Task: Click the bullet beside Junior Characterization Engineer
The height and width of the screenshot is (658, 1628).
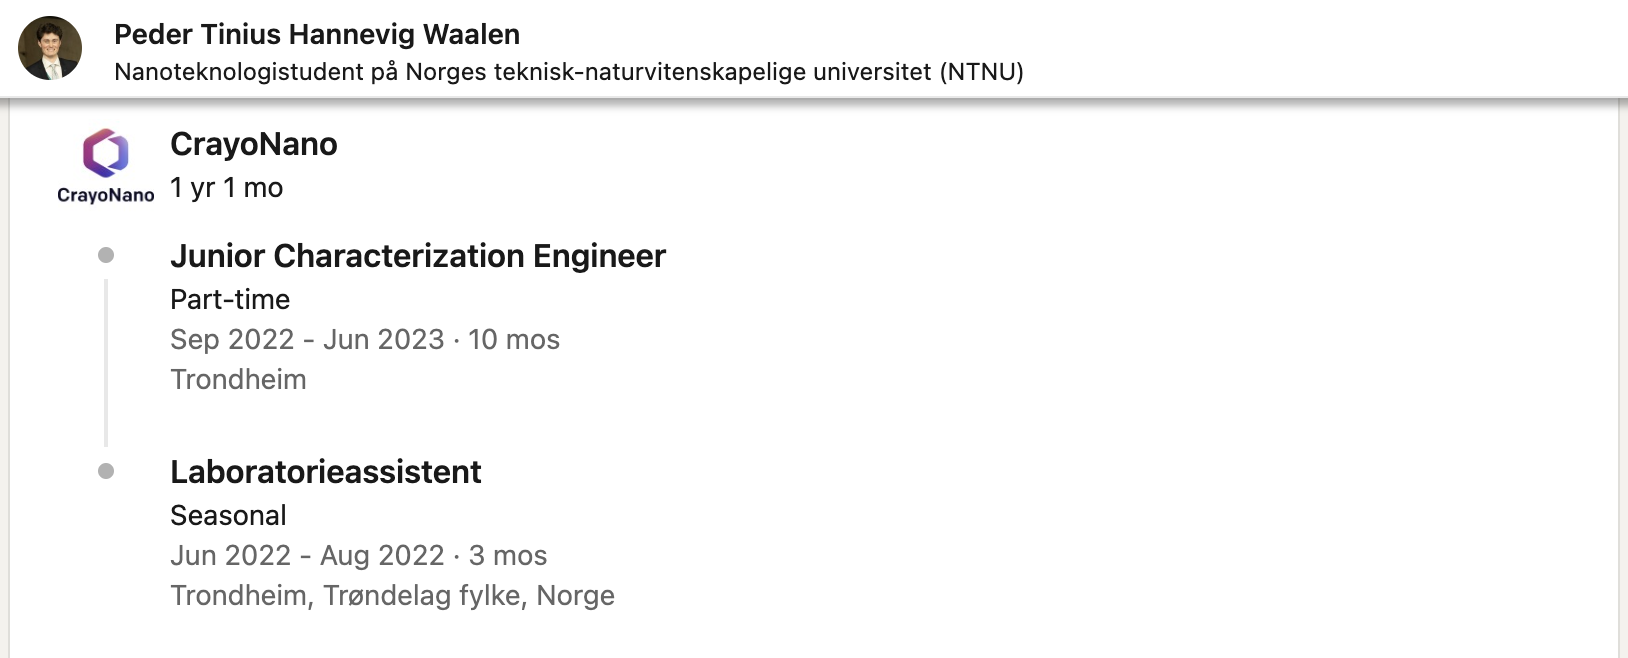Action: pos(106,255)
